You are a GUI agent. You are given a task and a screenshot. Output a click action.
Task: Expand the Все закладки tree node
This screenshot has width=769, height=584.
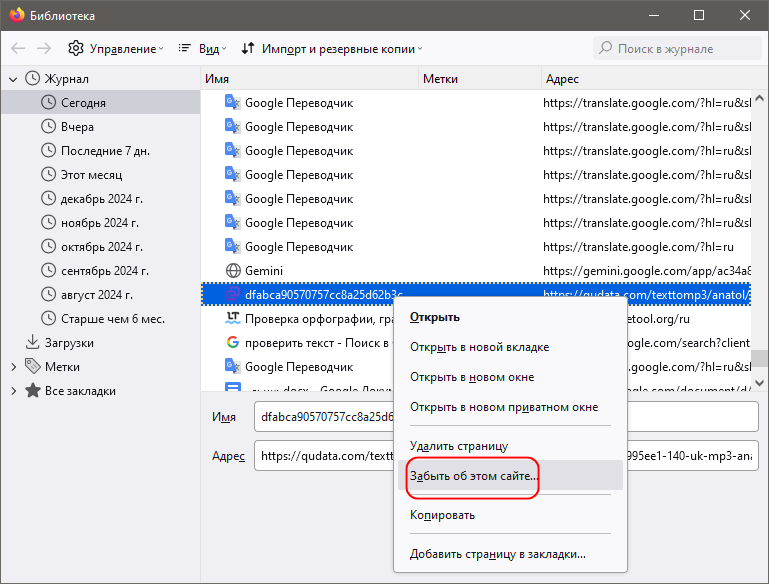pyautogui.click(x=13, y=391)
